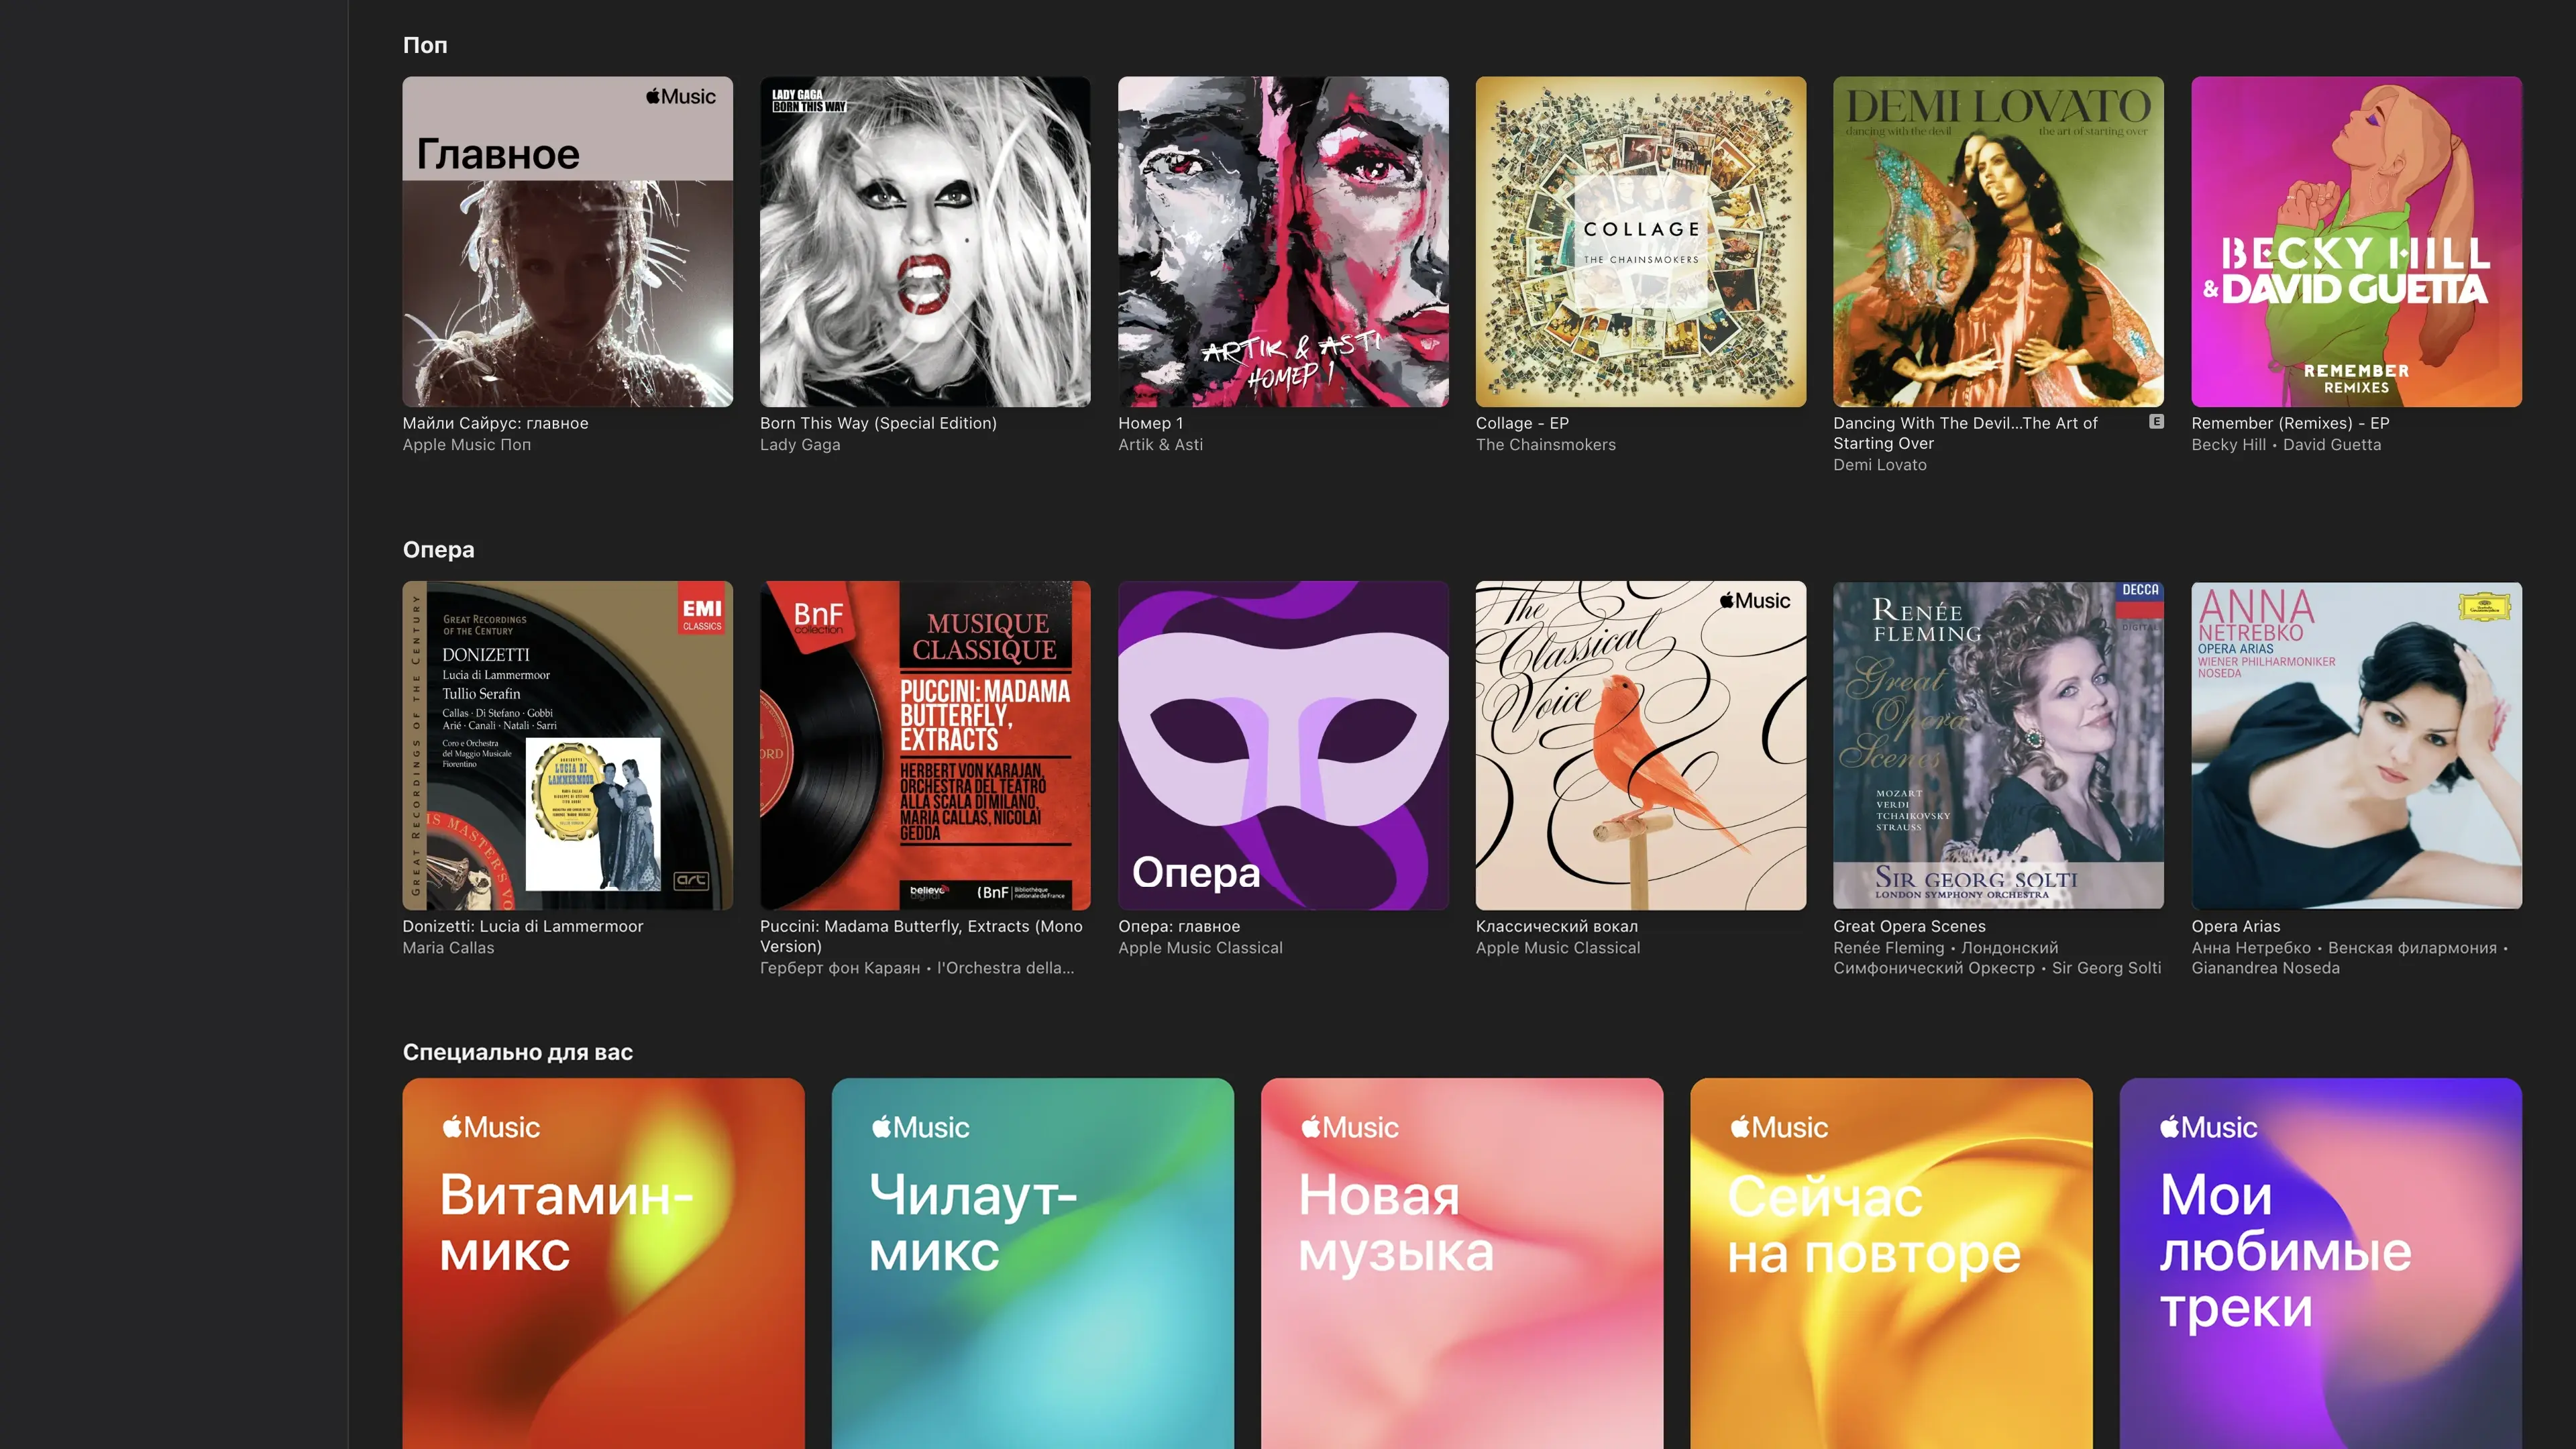The image size is (2576, 1449).
Task: Open Great Opera Scenes album by Renée Fleming
Action: (x=1997, y=745)
